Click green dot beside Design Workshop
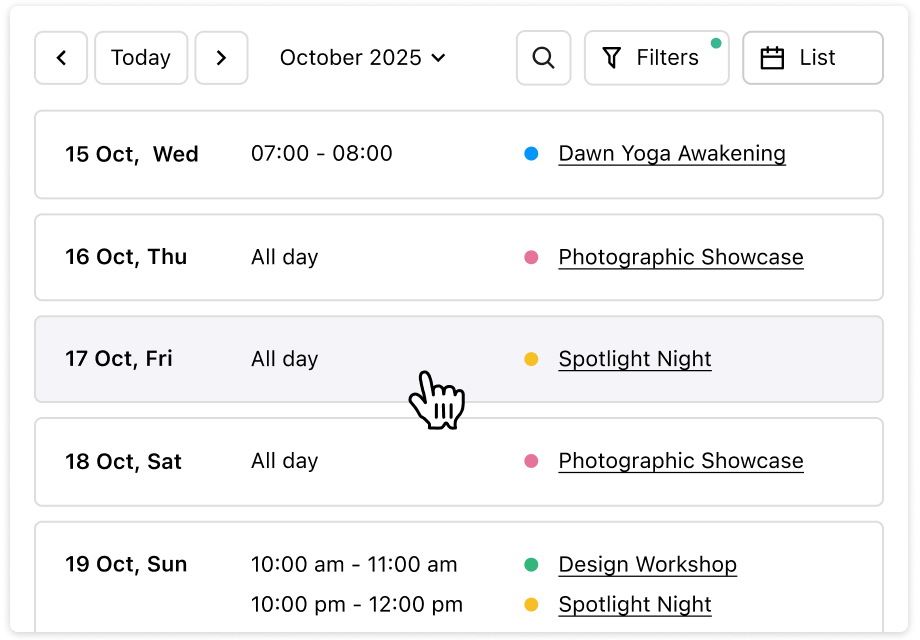The height and width of the screenshot is (640, 920). tap(531, 565)
